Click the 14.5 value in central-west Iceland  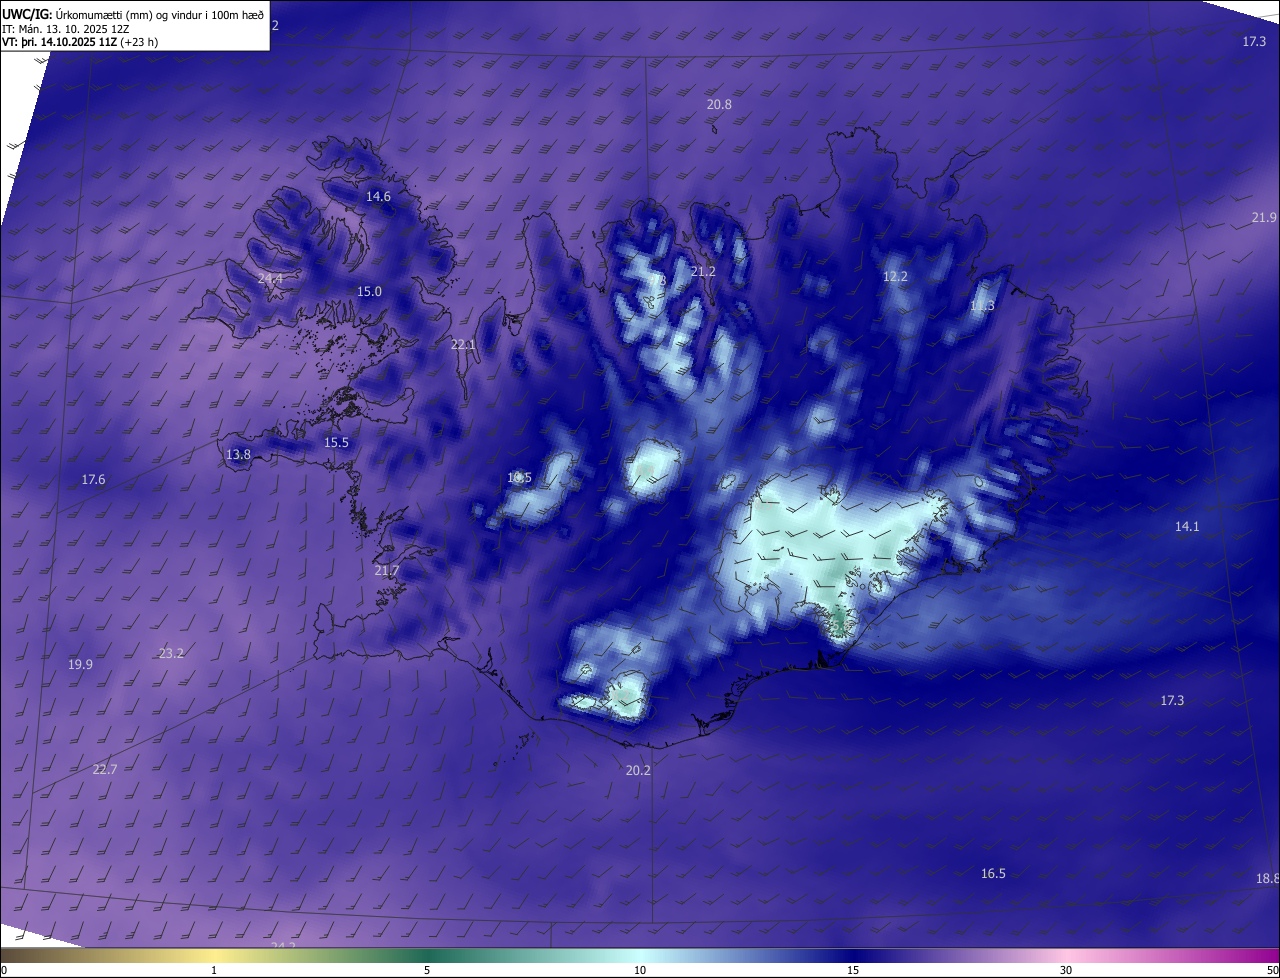(x=519, y=478)
